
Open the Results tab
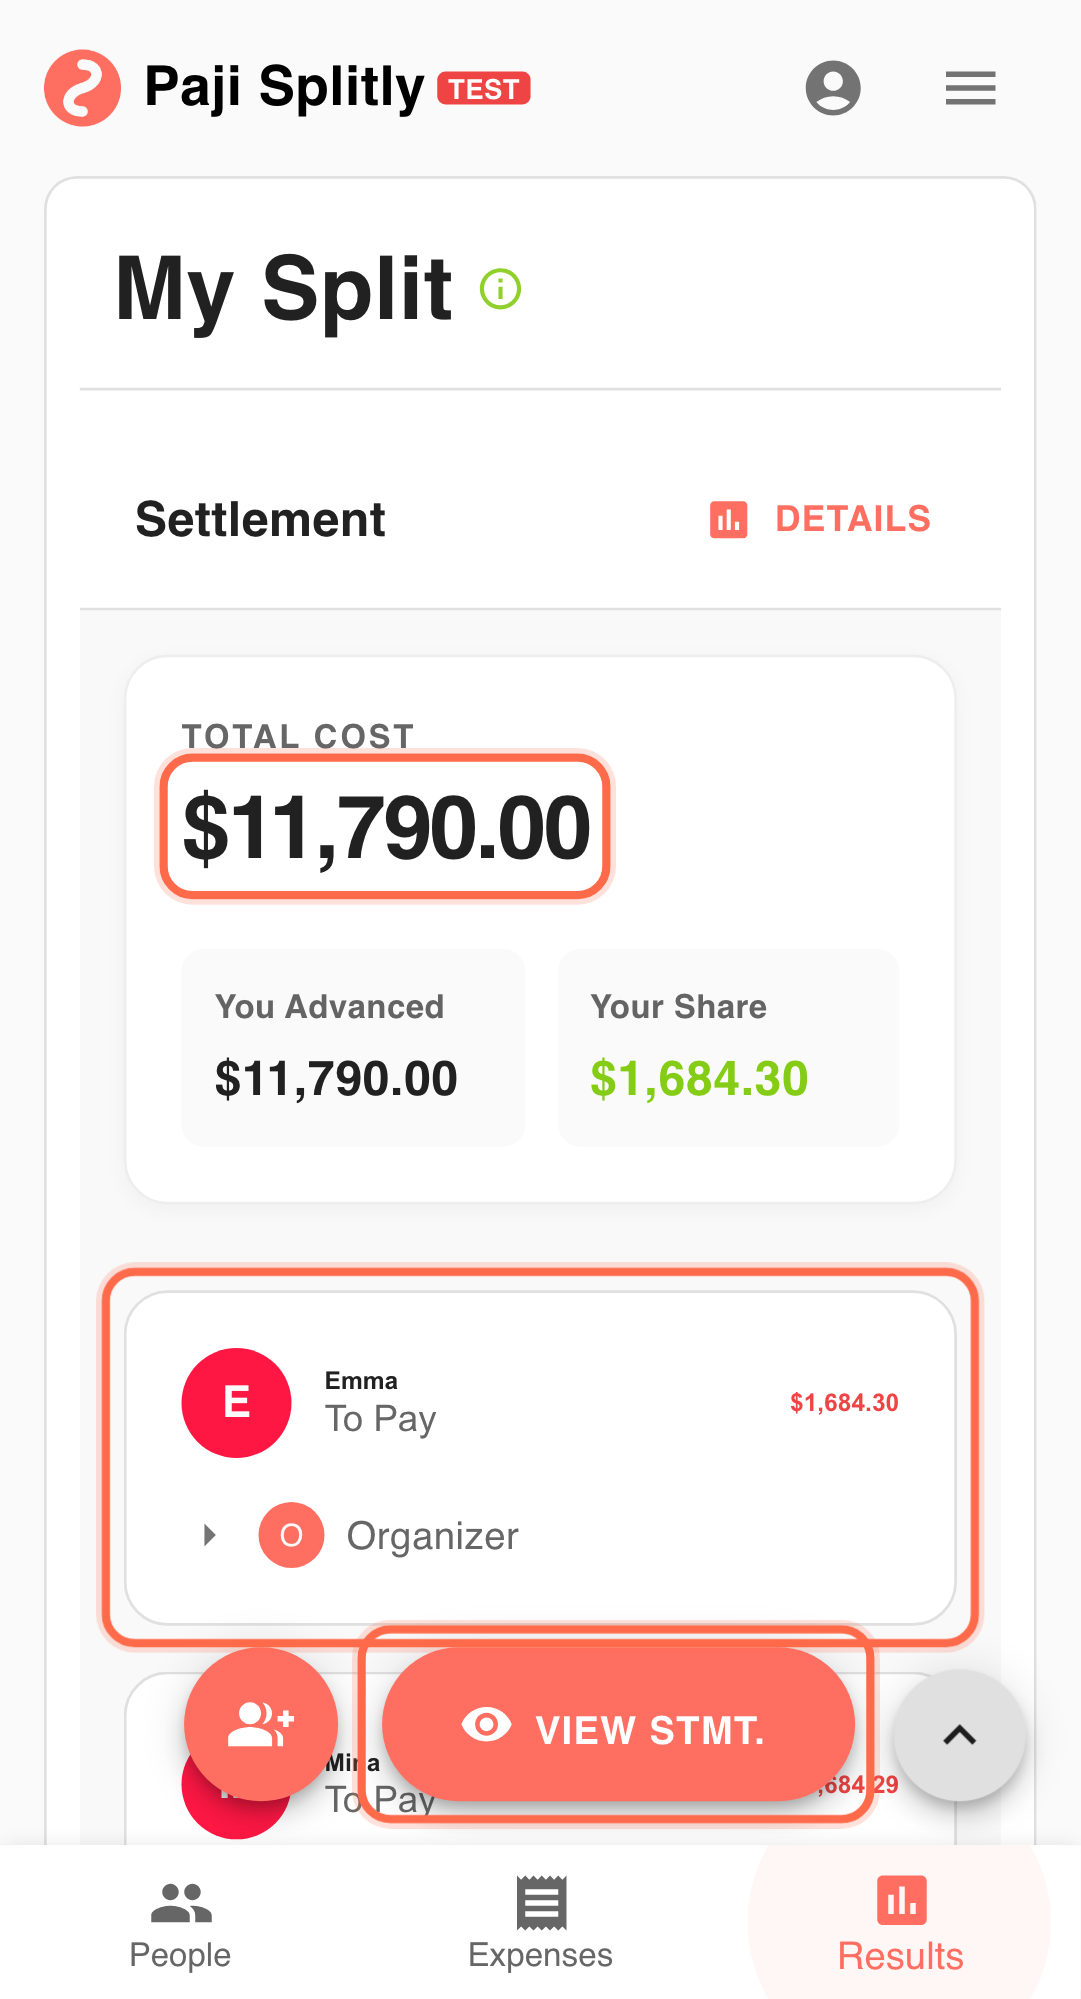900,1924
